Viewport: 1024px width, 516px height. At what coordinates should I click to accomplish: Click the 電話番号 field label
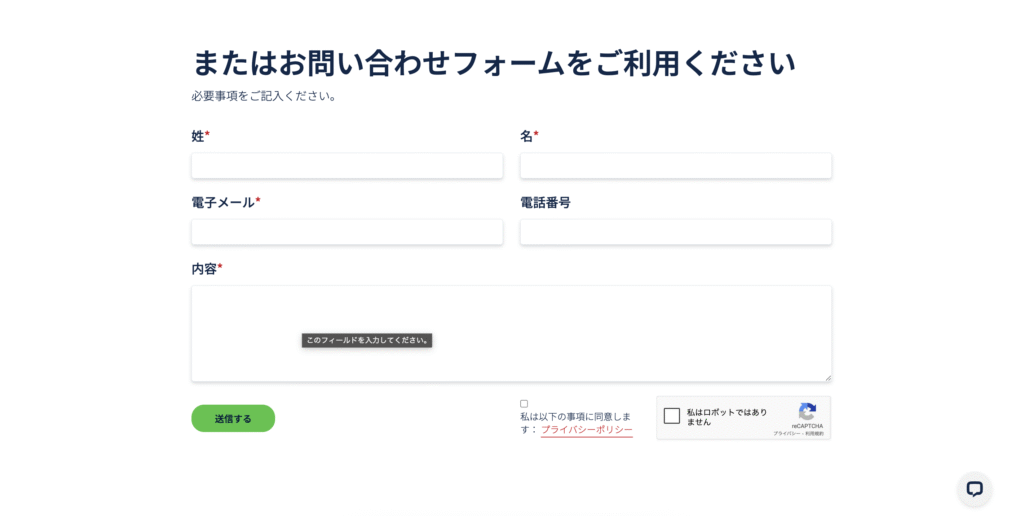[x=545, y=202]
